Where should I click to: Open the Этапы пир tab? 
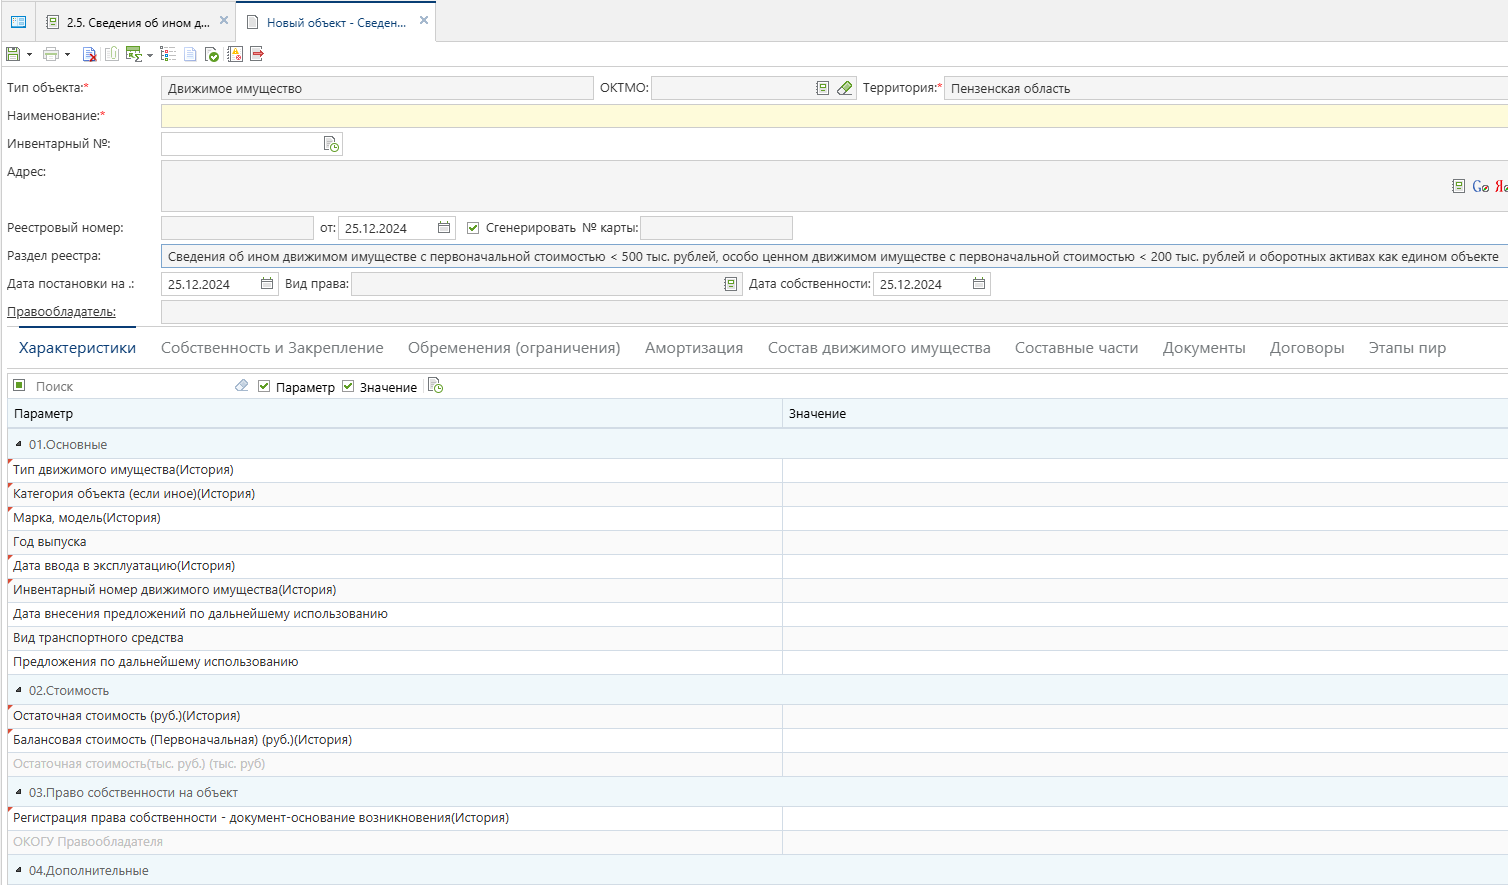[1407, 348]
